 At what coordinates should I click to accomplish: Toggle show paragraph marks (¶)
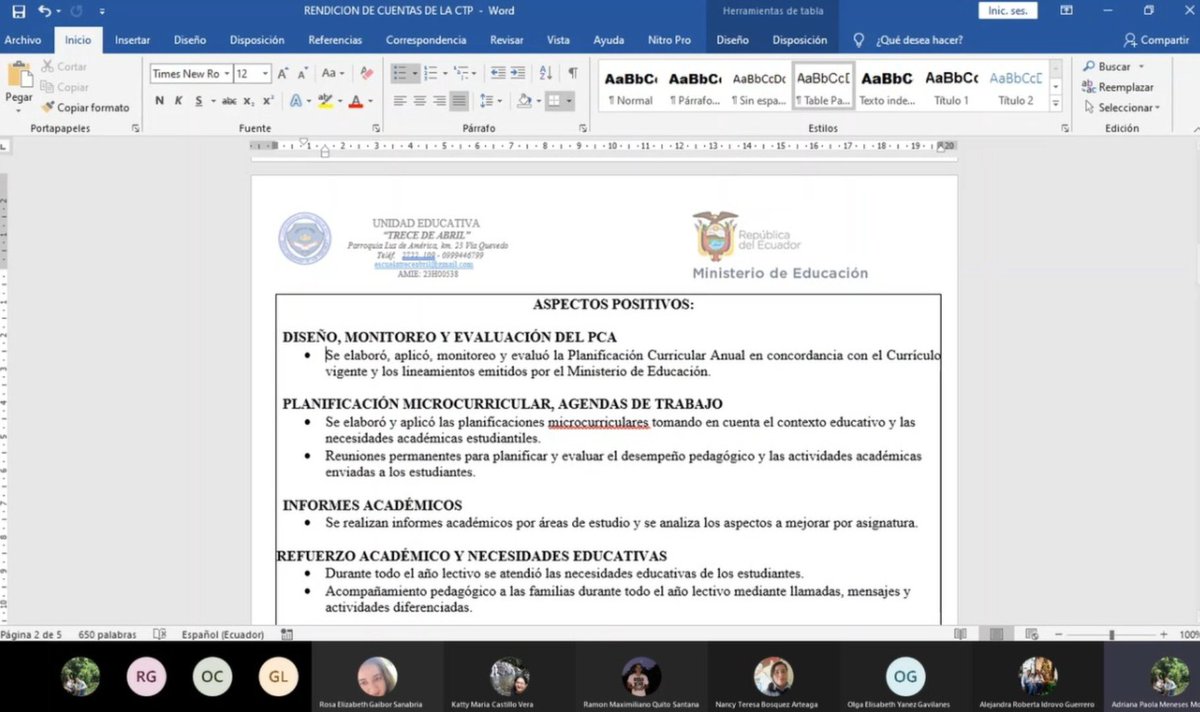click(x=573, y=74)
